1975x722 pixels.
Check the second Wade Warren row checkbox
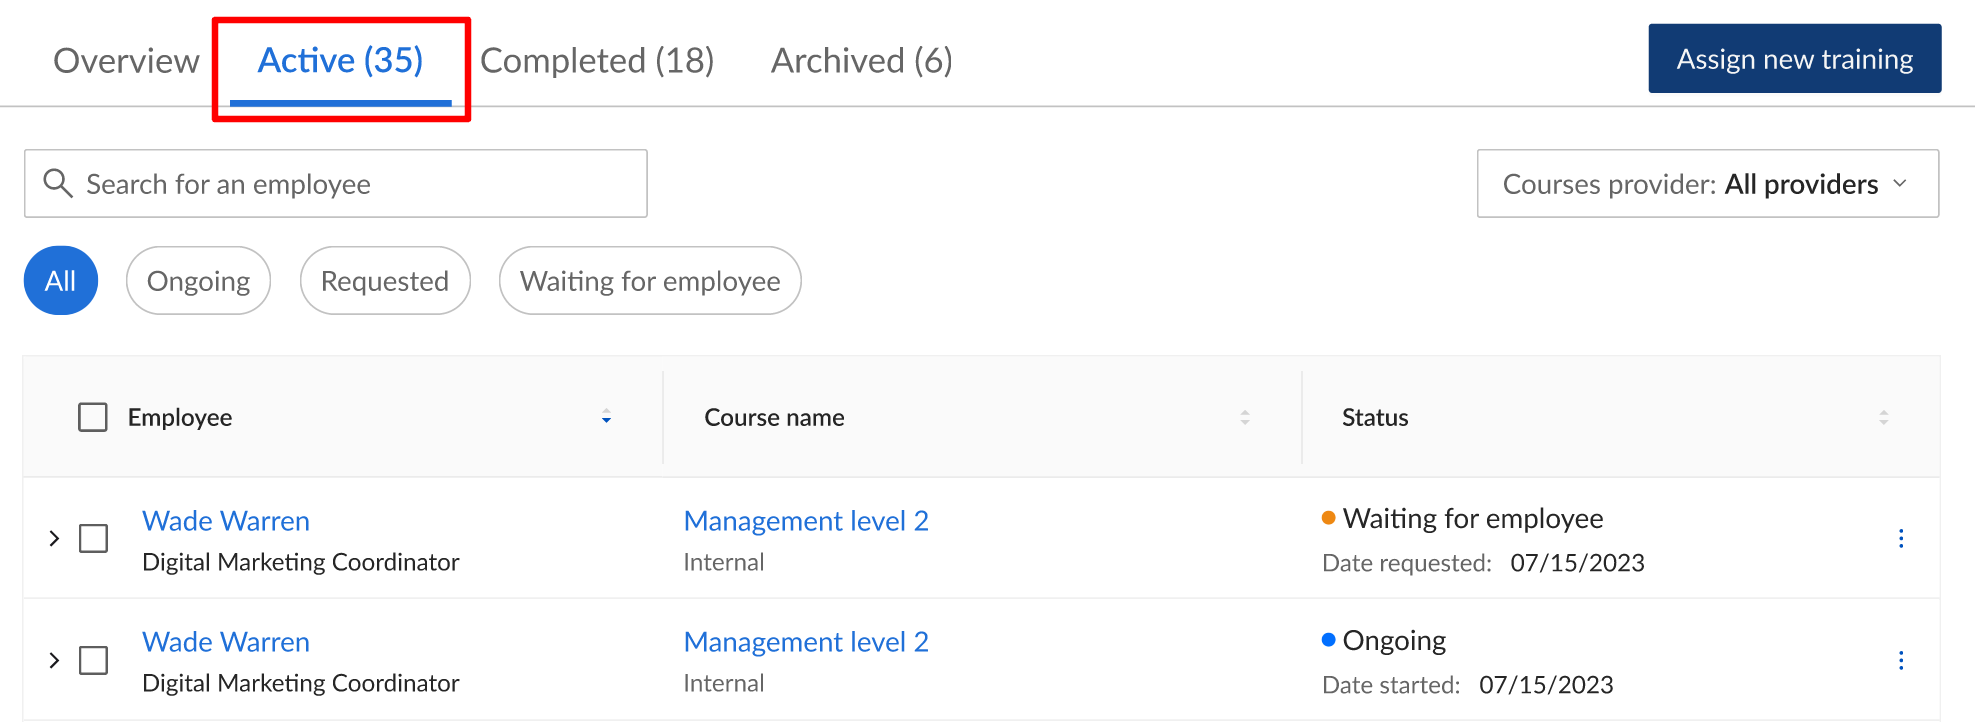point(94,661)
